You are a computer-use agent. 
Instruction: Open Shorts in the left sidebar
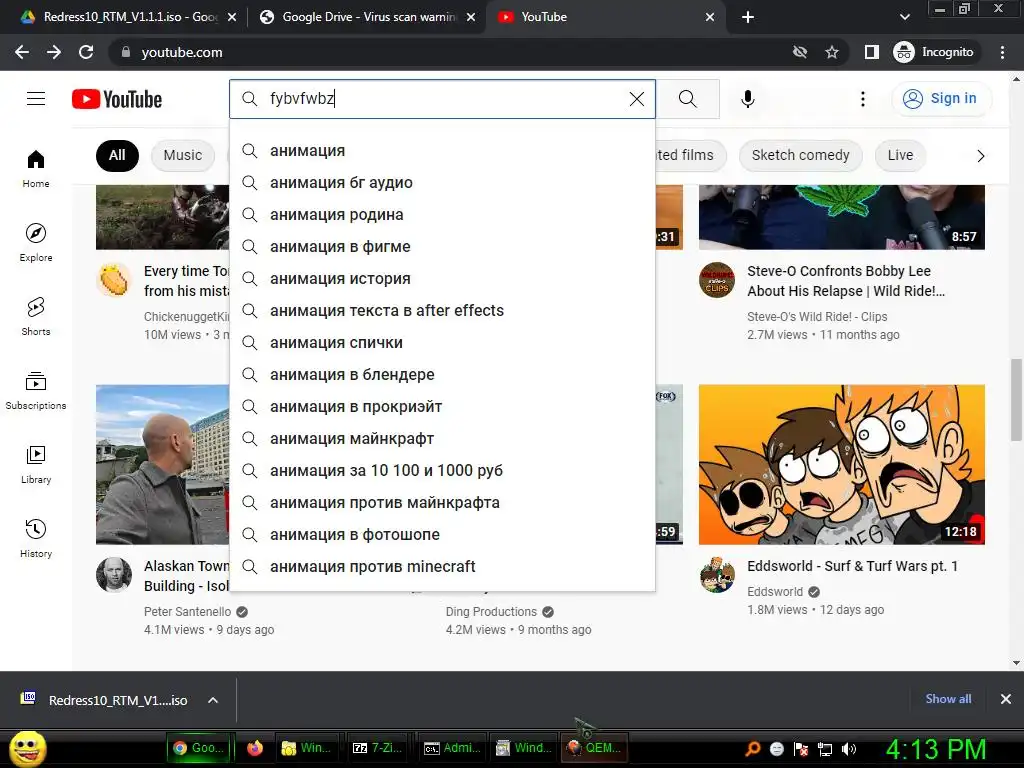click(x=36, y=317)
